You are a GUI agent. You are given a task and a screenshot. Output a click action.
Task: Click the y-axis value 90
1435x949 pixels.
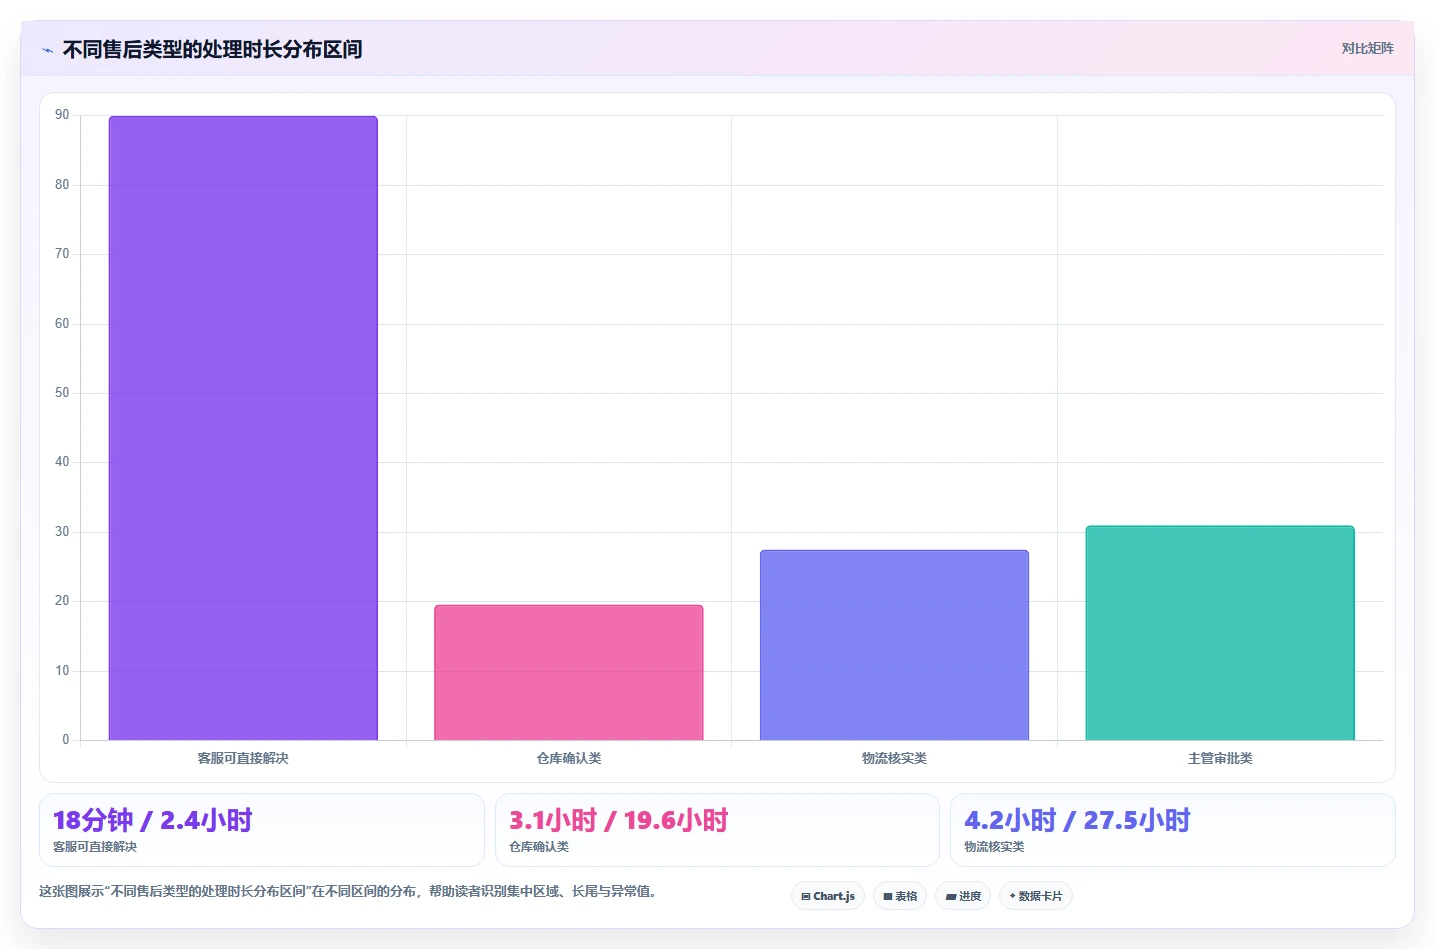coord(62,115)
